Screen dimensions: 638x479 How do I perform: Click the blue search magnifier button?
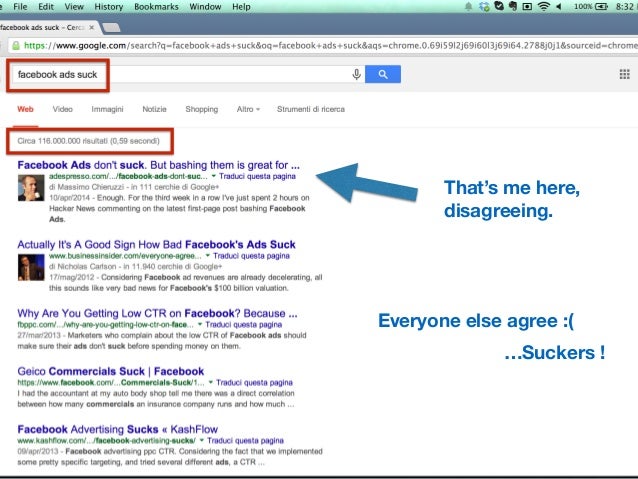pos(382,74)
